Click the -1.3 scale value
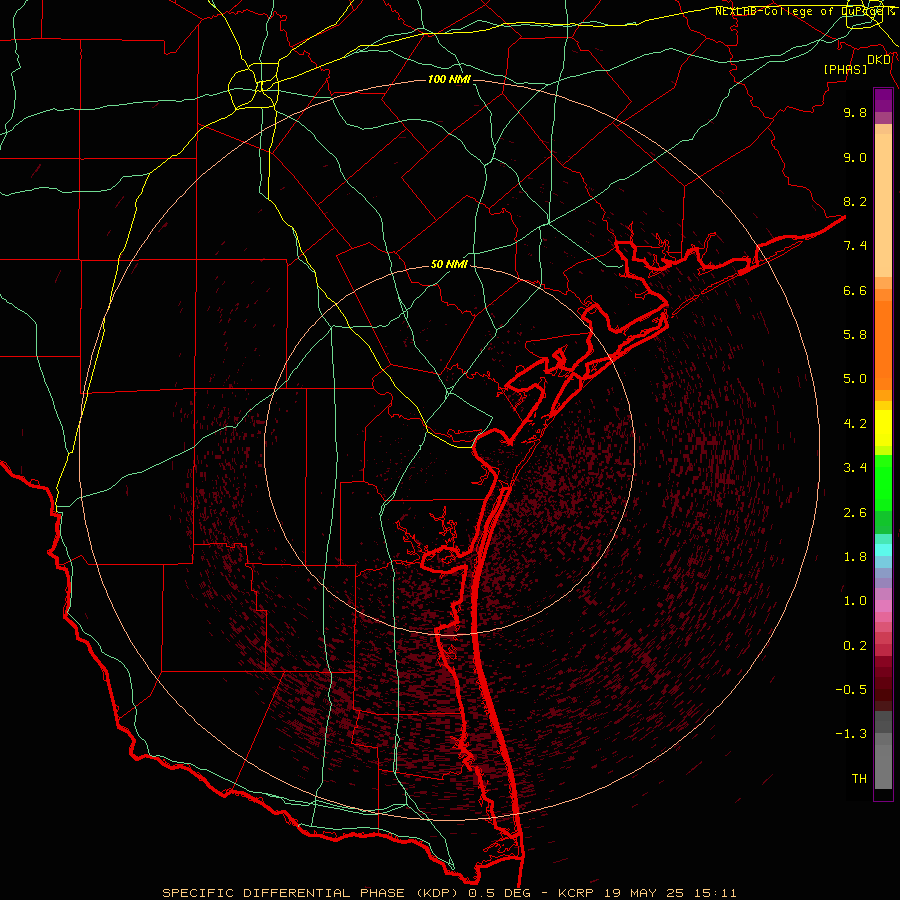The image size is (900, 900). click(851, 734)
